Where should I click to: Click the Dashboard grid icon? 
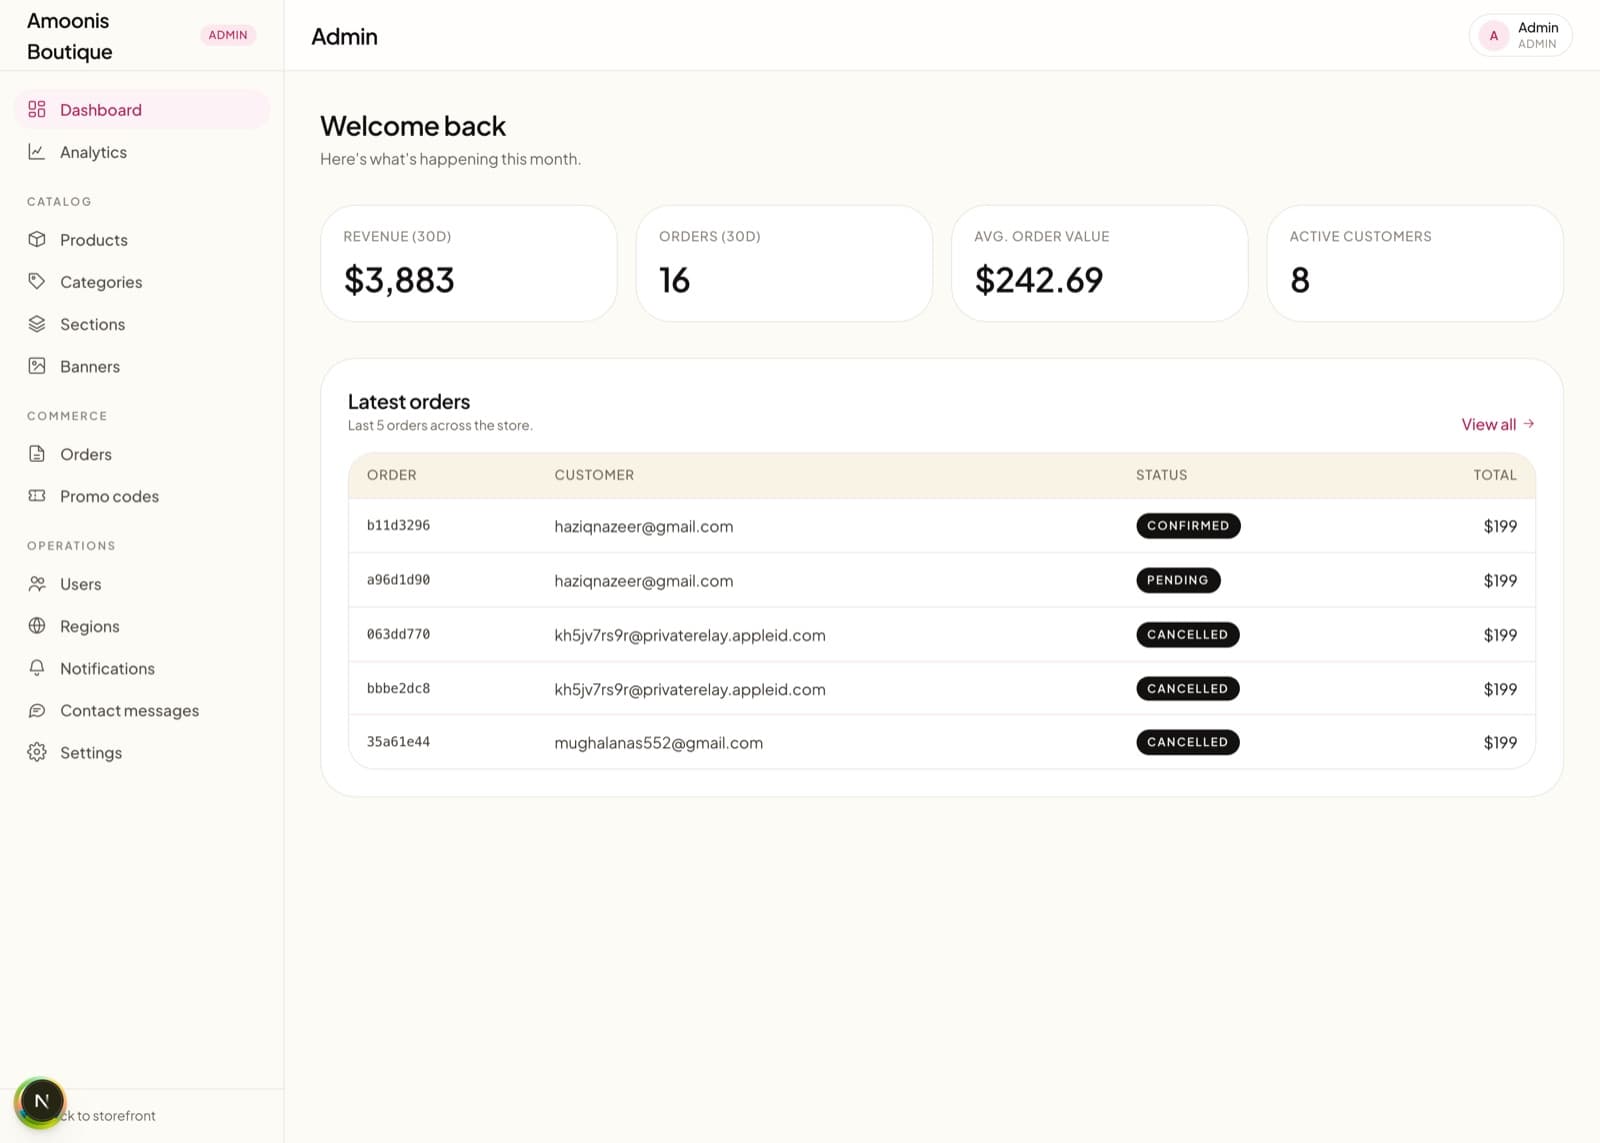(x=37, y=109)
